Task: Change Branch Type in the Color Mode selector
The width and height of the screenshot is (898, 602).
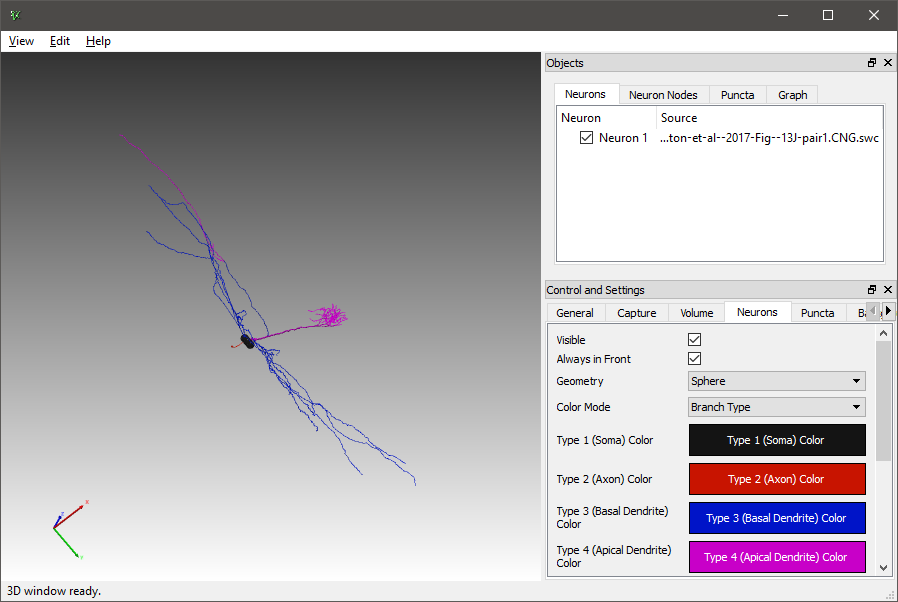Action: click(776, 407)
